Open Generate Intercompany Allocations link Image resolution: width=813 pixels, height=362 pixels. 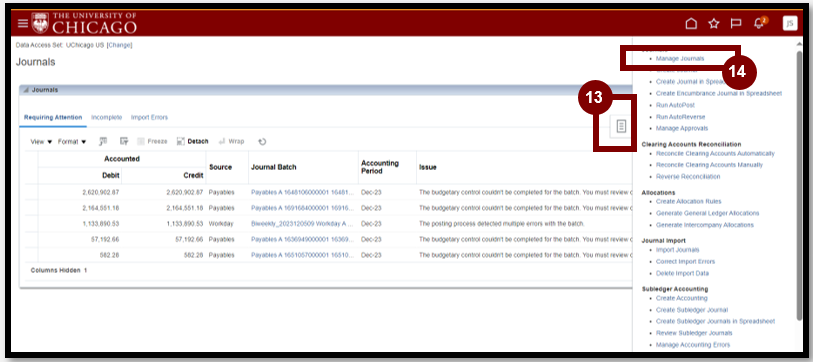click(705, 225)
